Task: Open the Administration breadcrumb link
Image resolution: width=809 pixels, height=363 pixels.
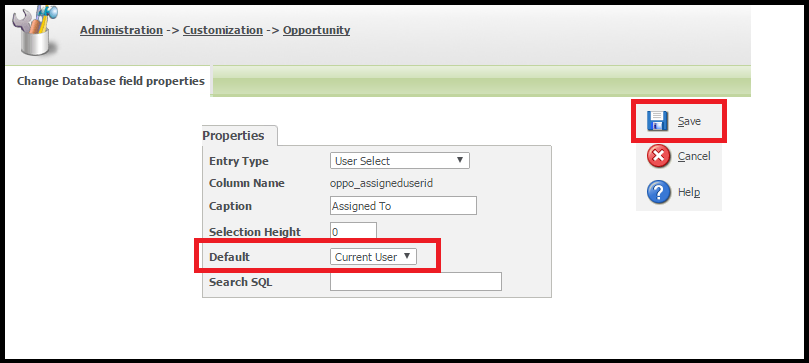Action: click(x=121, y=30)
